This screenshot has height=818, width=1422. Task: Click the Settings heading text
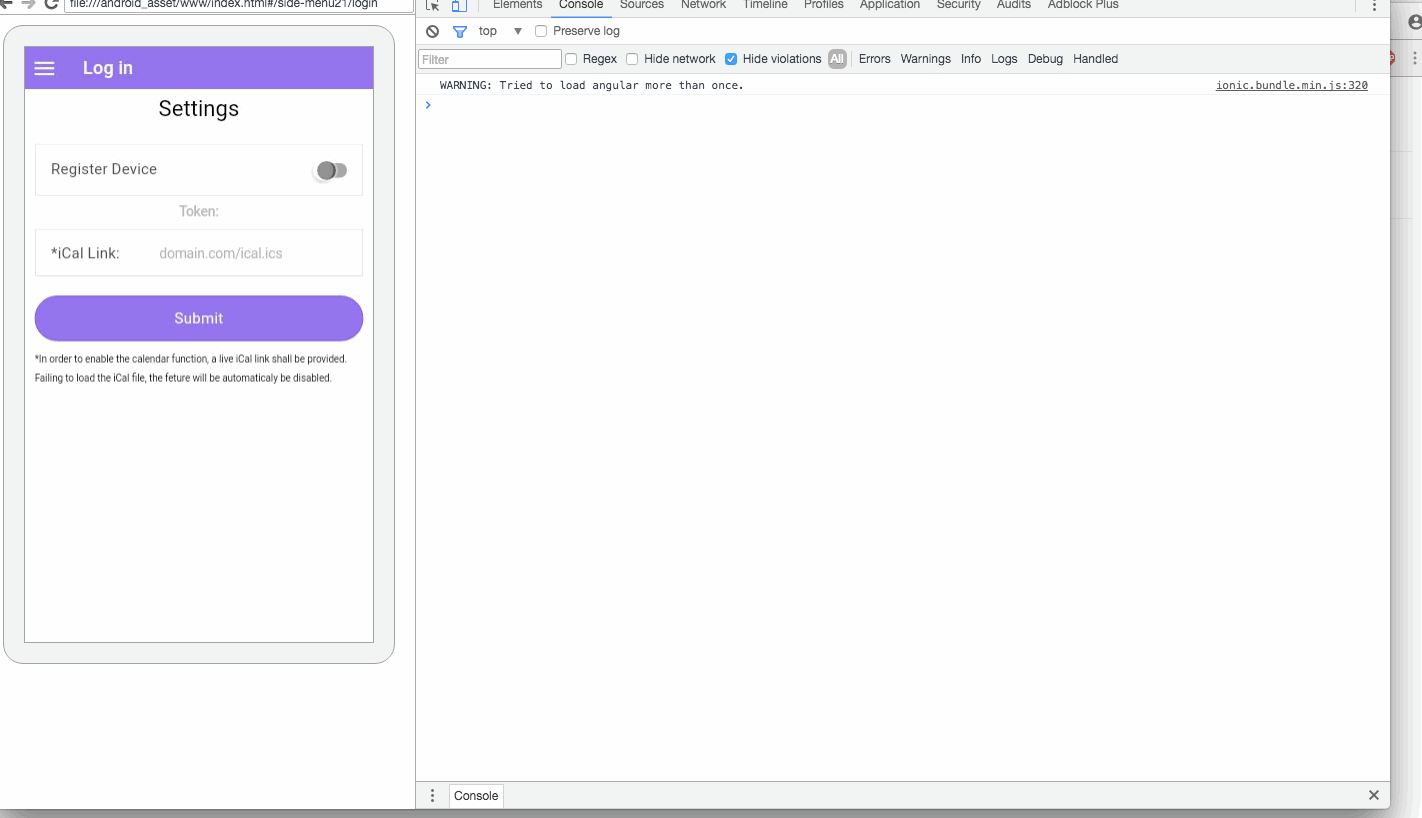click(199, 108)
